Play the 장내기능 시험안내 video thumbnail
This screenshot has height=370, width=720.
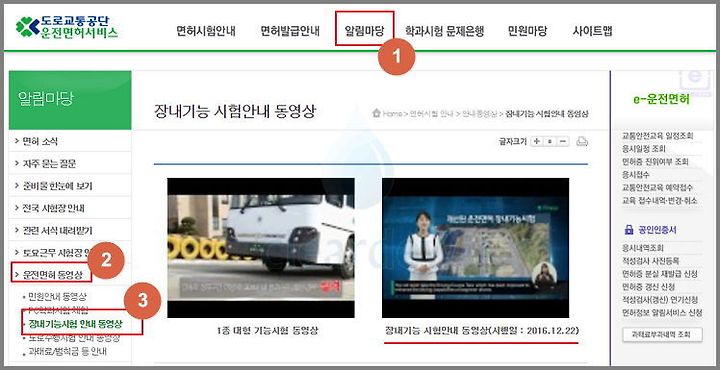475,248
